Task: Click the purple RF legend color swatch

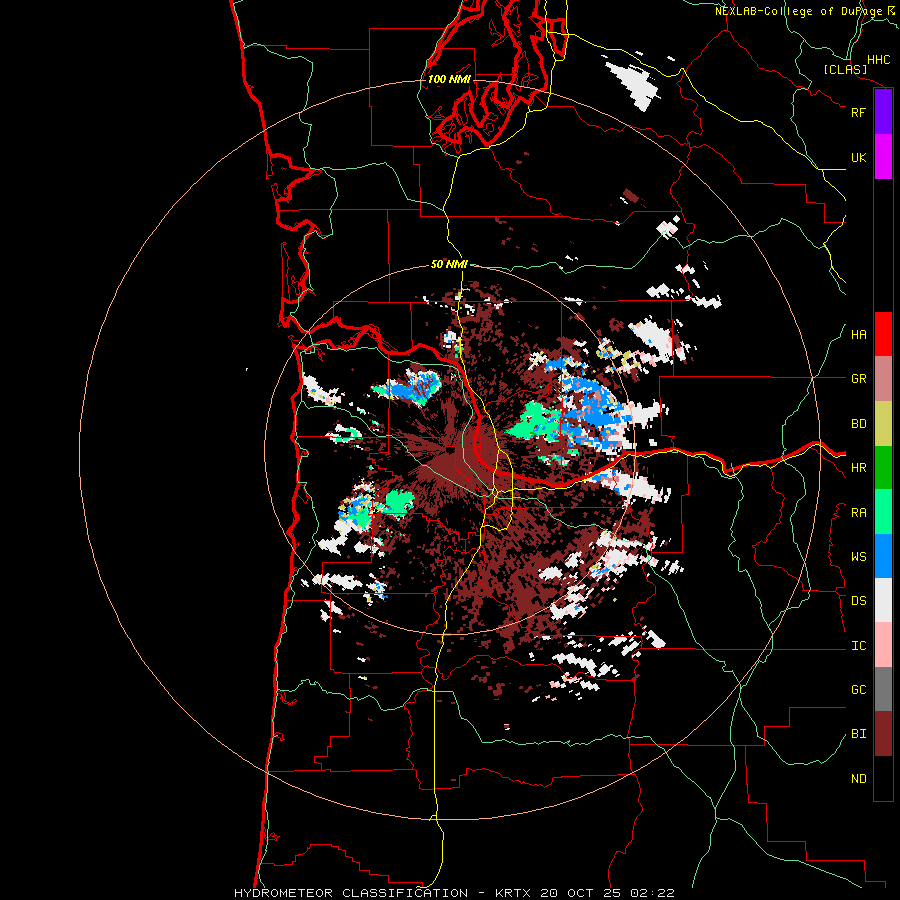Action: click(x=883, y=112)
